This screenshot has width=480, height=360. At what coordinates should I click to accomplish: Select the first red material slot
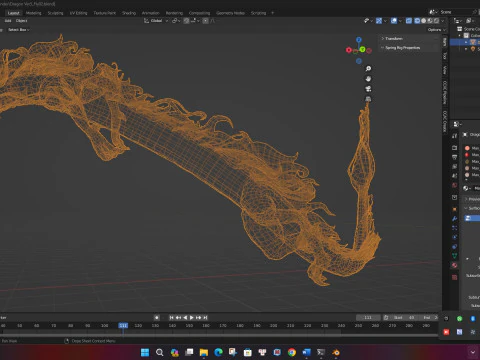click(471, 148)
